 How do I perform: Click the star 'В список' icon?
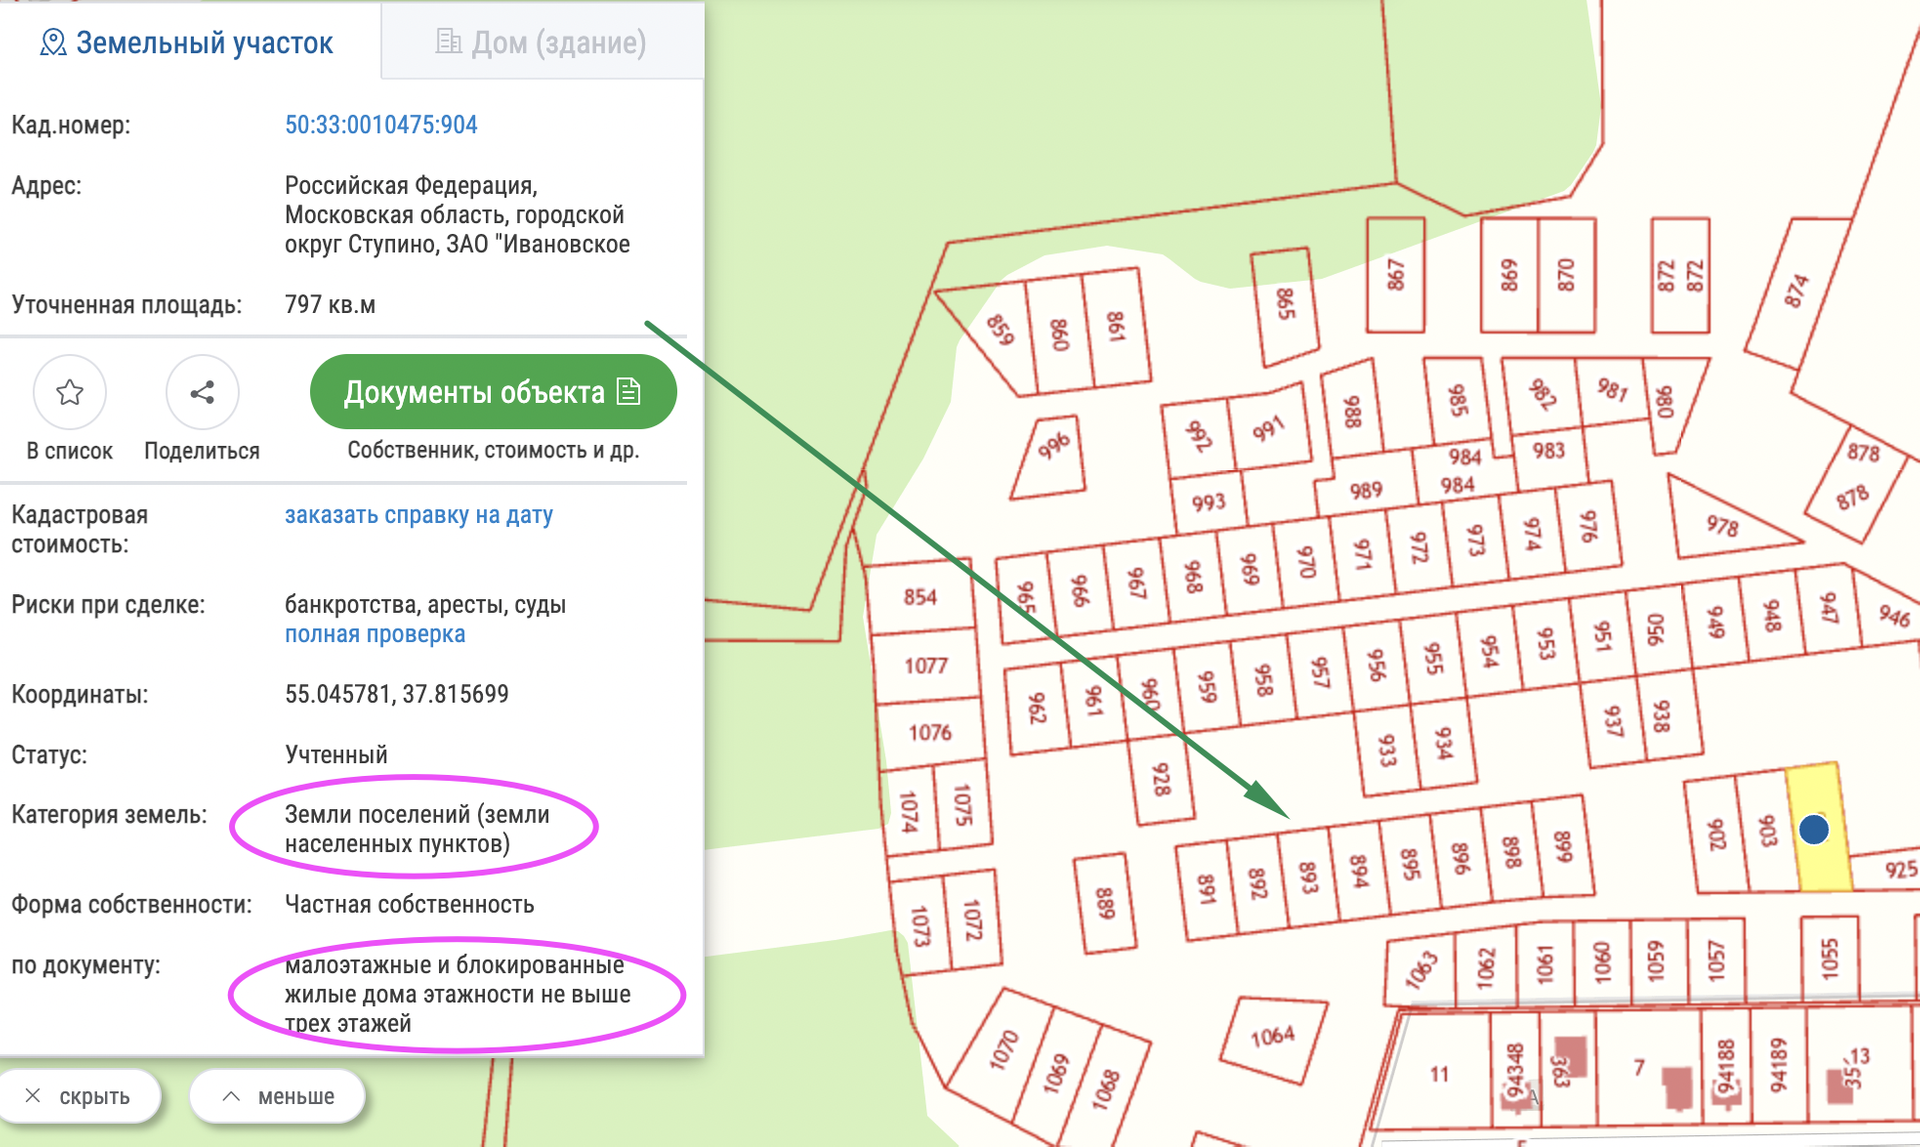pyautogui.click(x=69, y=392)
